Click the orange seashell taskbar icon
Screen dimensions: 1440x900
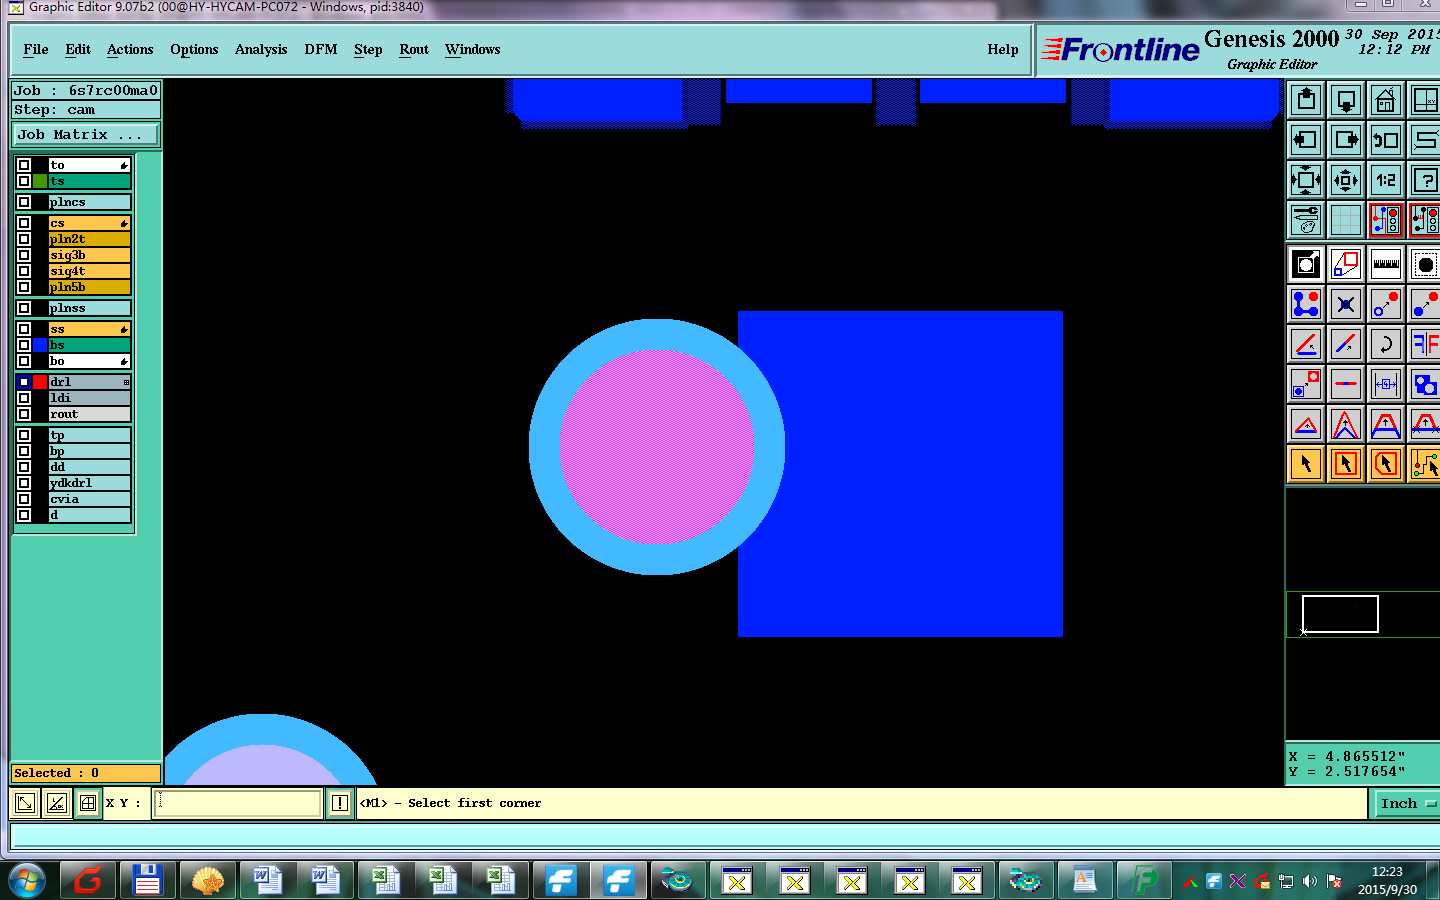click(207, 881)
